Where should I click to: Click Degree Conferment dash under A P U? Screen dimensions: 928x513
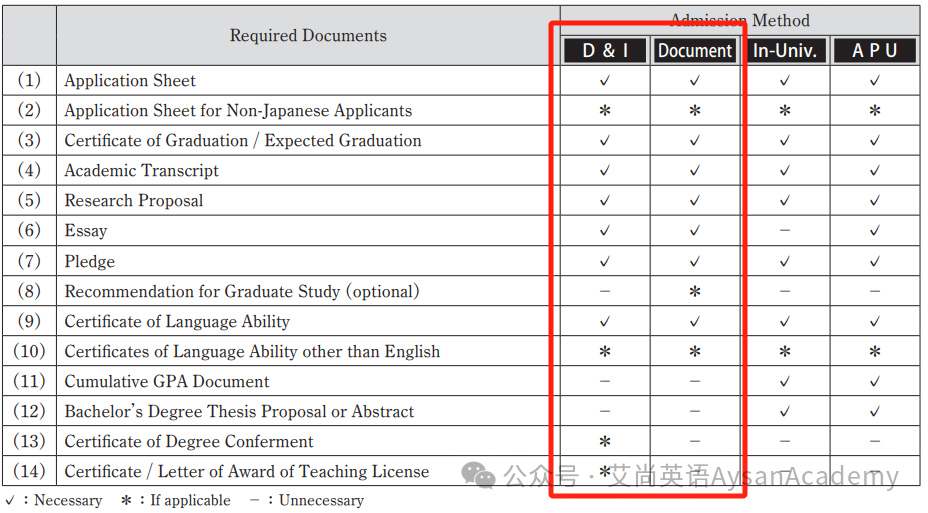(x=875, y=441)
